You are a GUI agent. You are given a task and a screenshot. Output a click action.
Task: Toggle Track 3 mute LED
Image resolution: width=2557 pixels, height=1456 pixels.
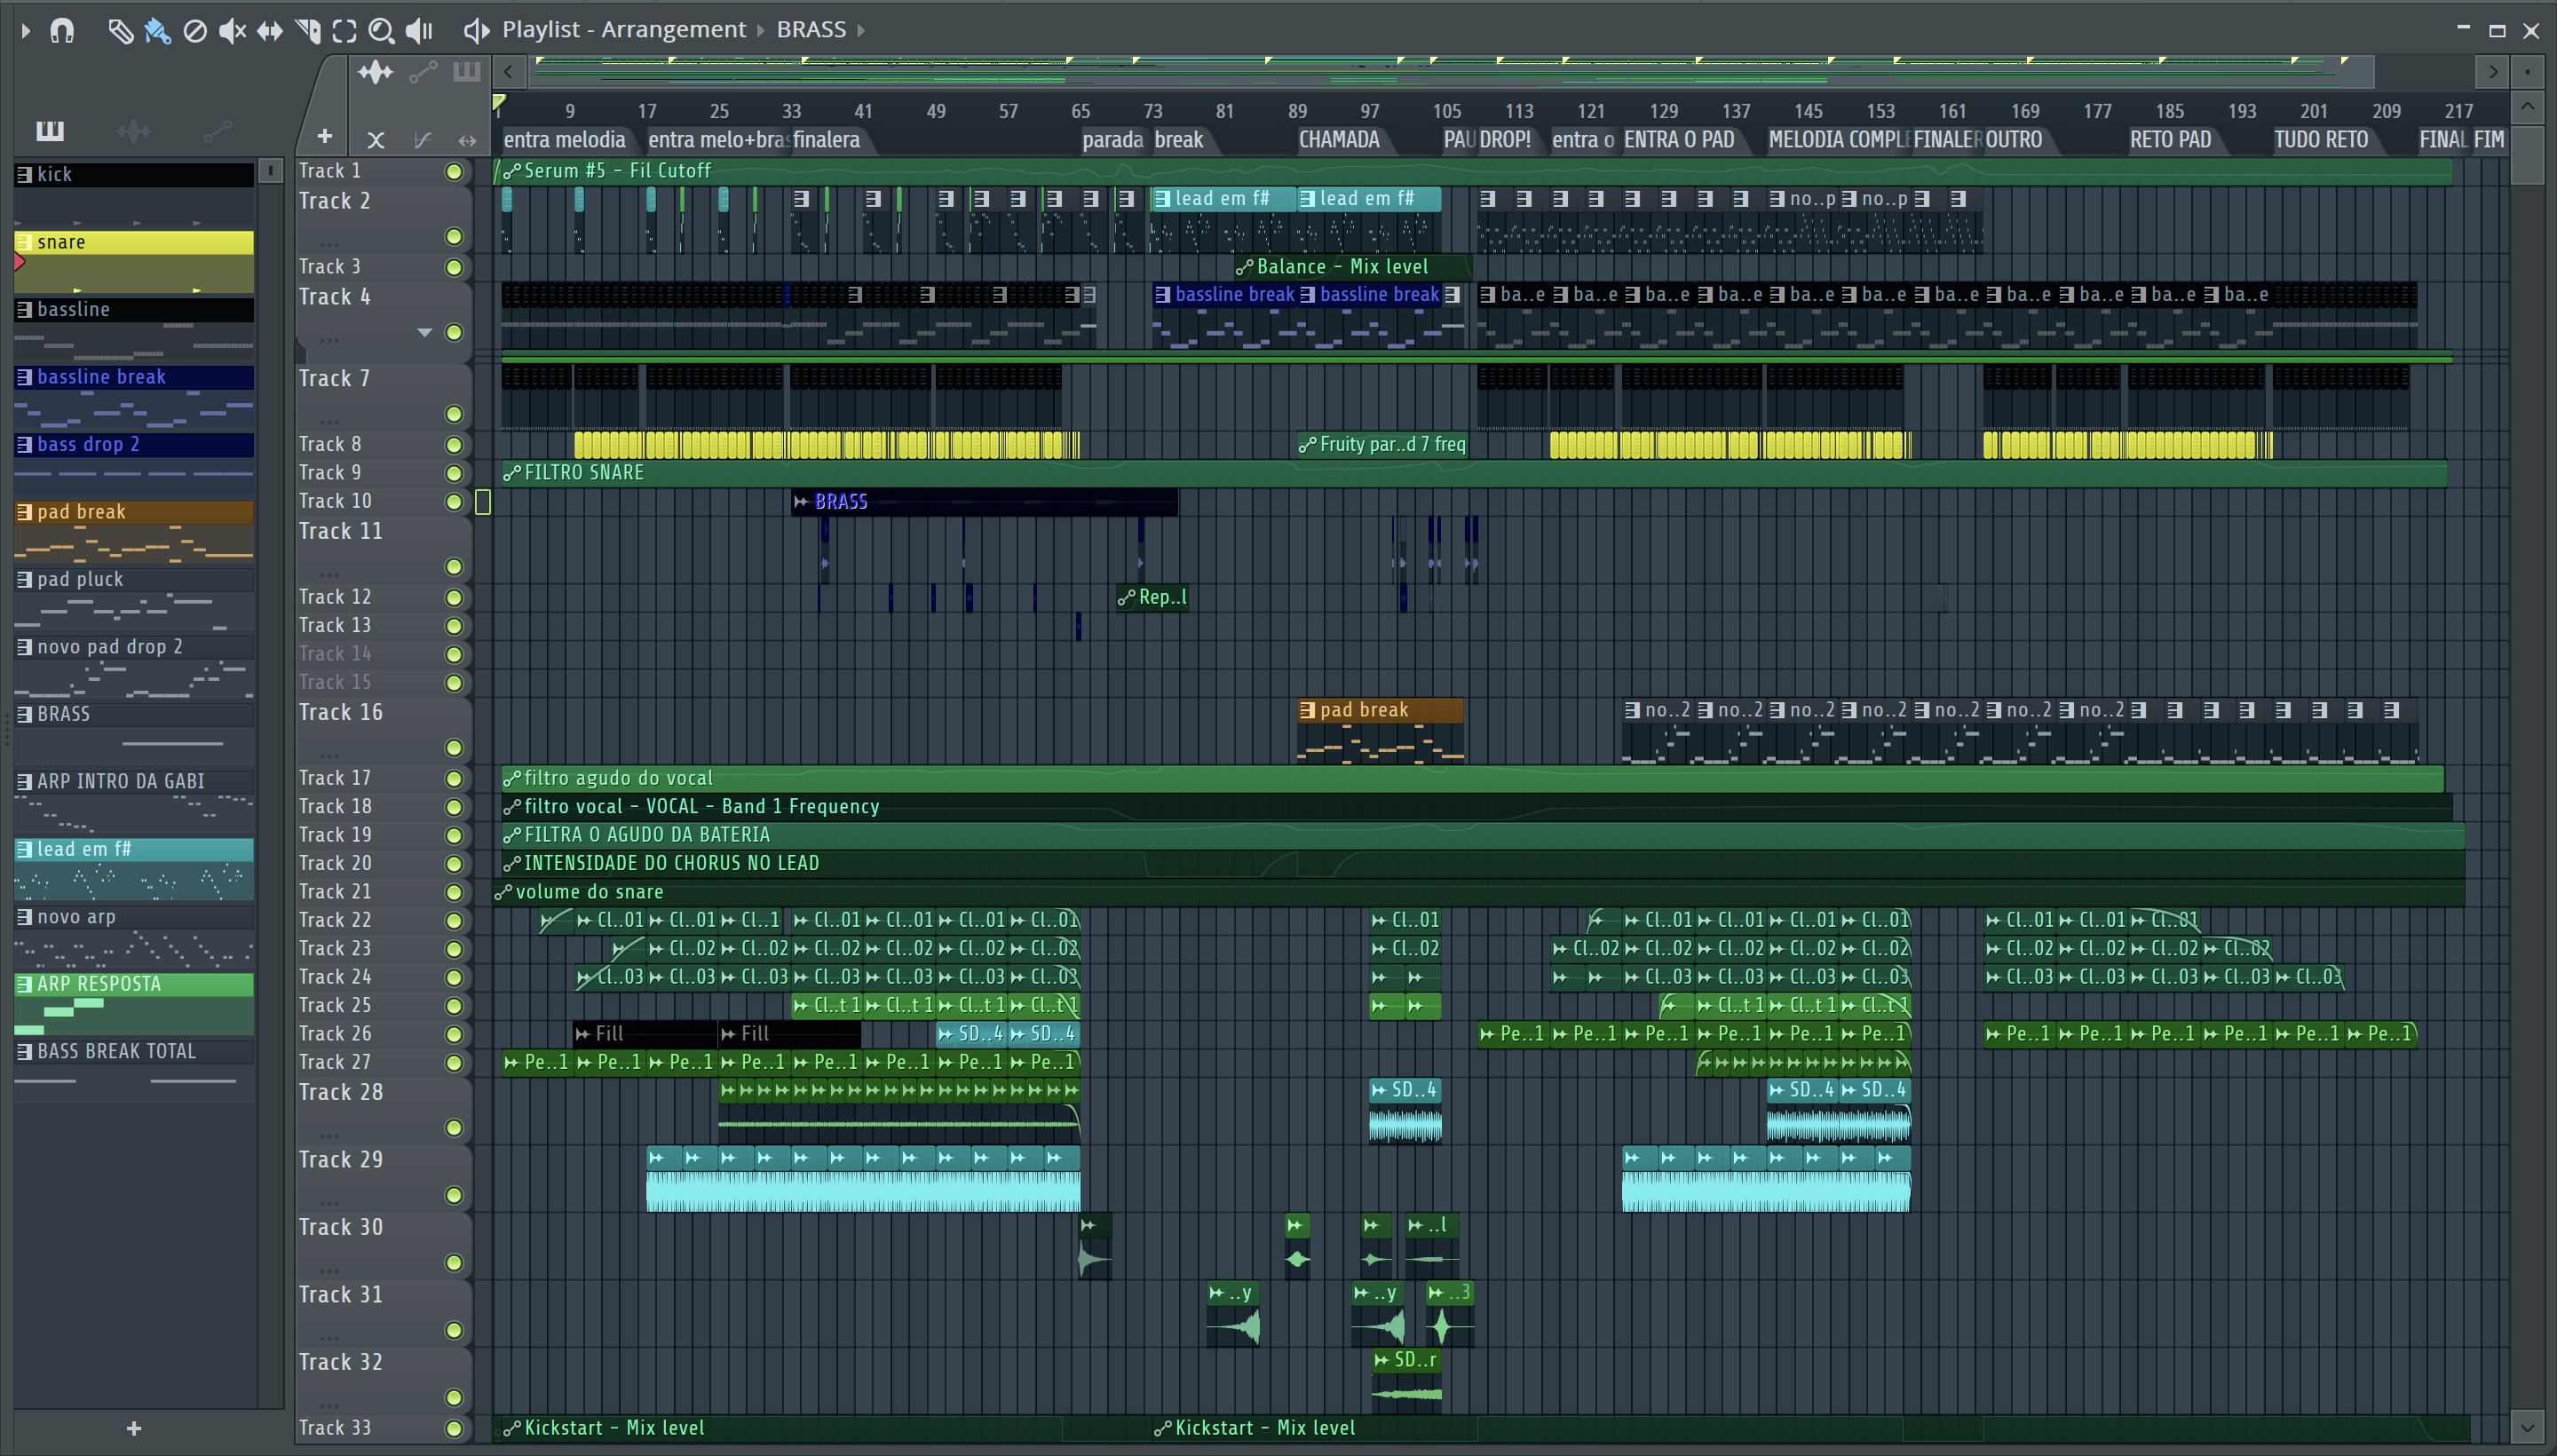(454, 268)
